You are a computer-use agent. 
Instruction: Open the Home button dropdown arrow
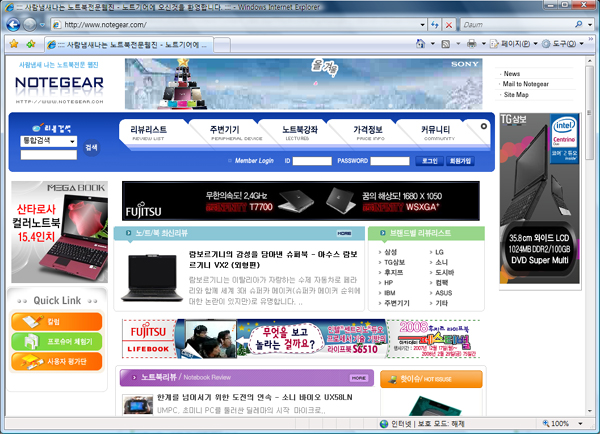point(433,44)
